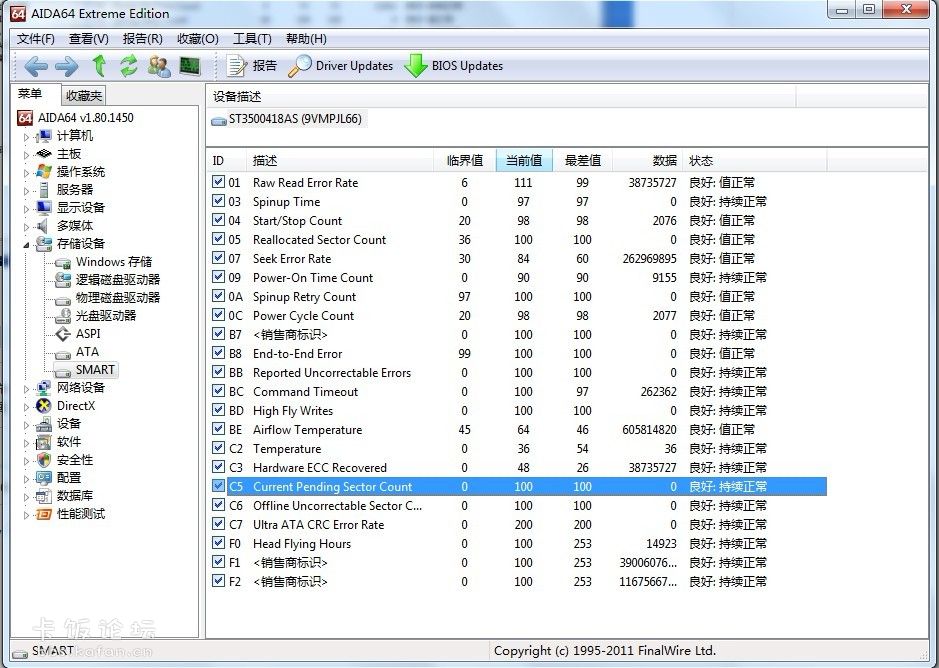Screen dimensions: 939x668
Task: Expand the 性能测试 tree node arrow
Action: pos(26,514)
